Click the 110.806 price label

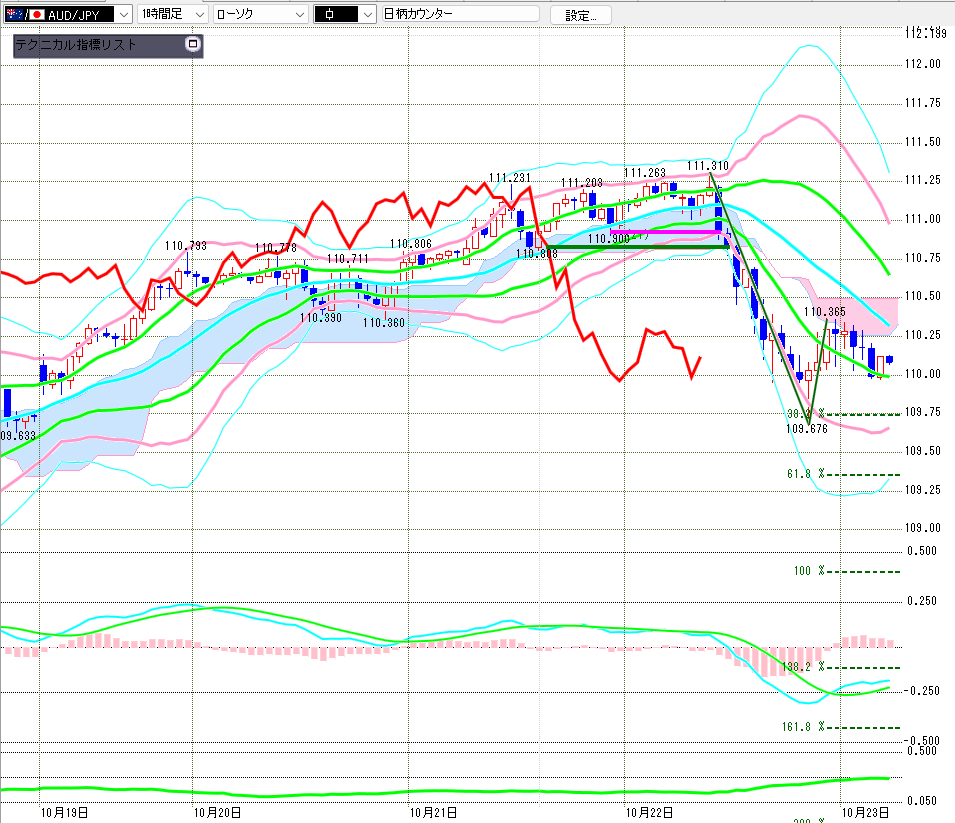pyautogui.click(x=411, y=244)
